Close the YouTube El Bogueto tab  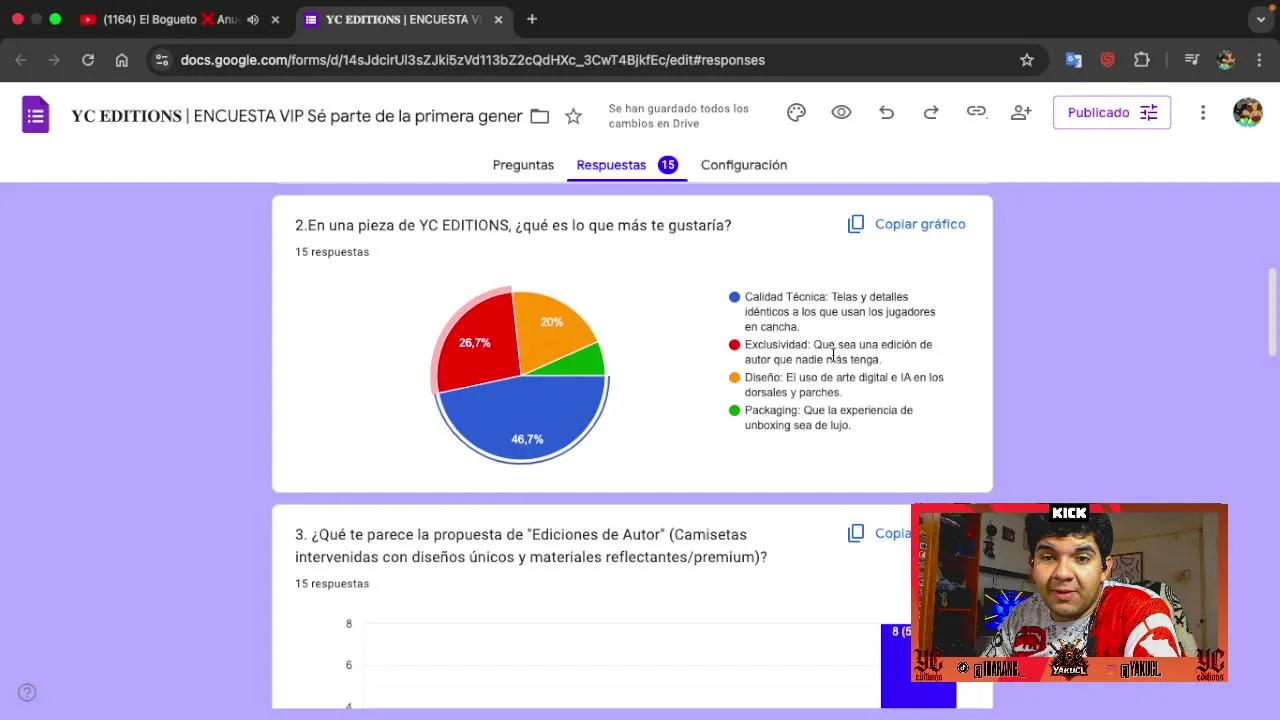pyautogui.click(x=276, y=19)
